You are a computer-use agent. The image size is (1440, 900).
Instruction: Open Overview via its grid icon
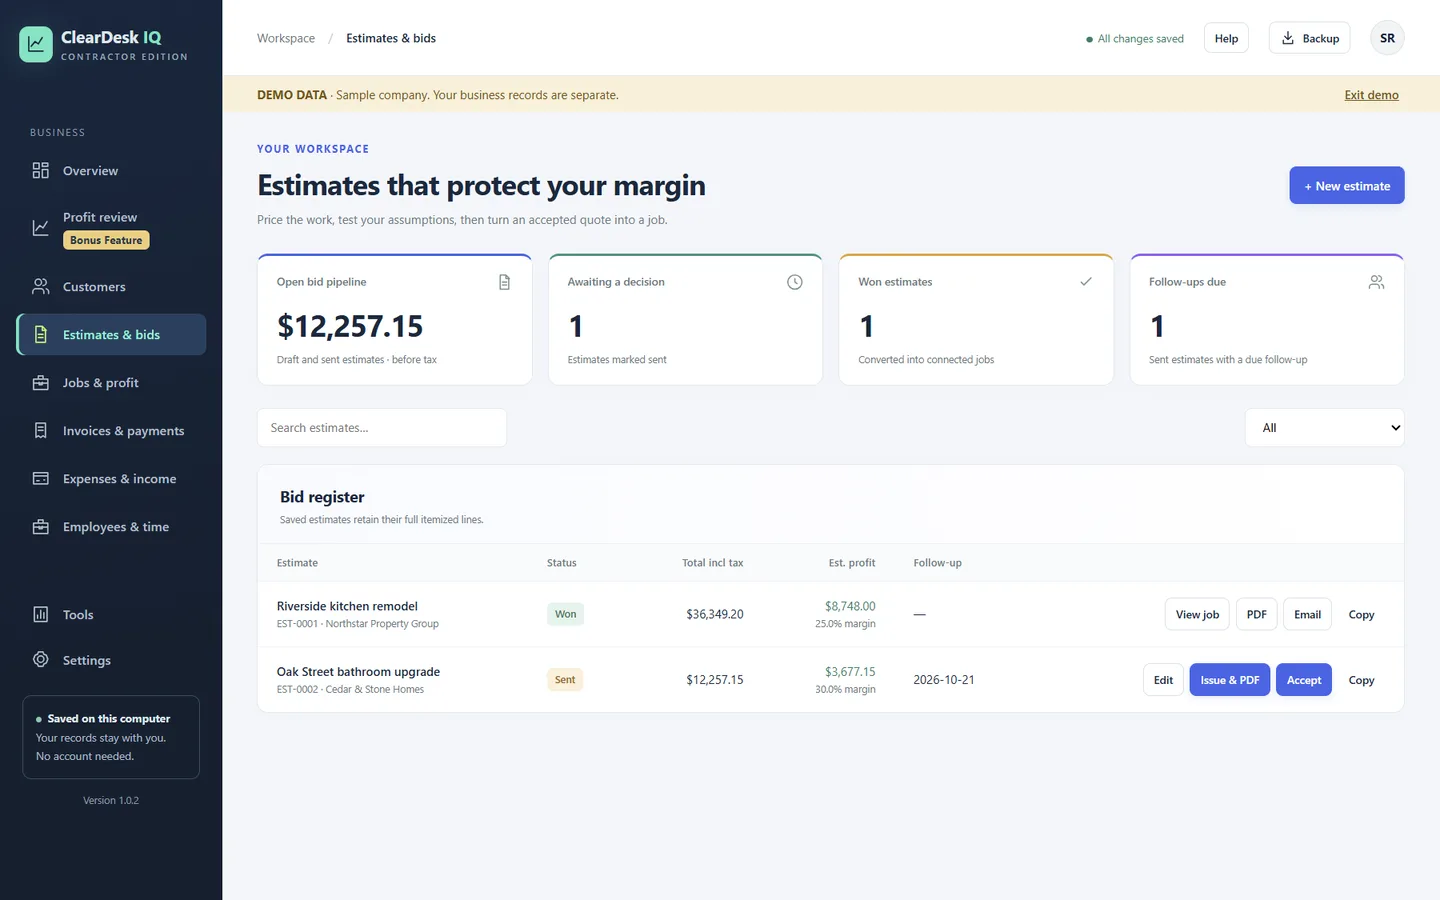coord(41,171)
